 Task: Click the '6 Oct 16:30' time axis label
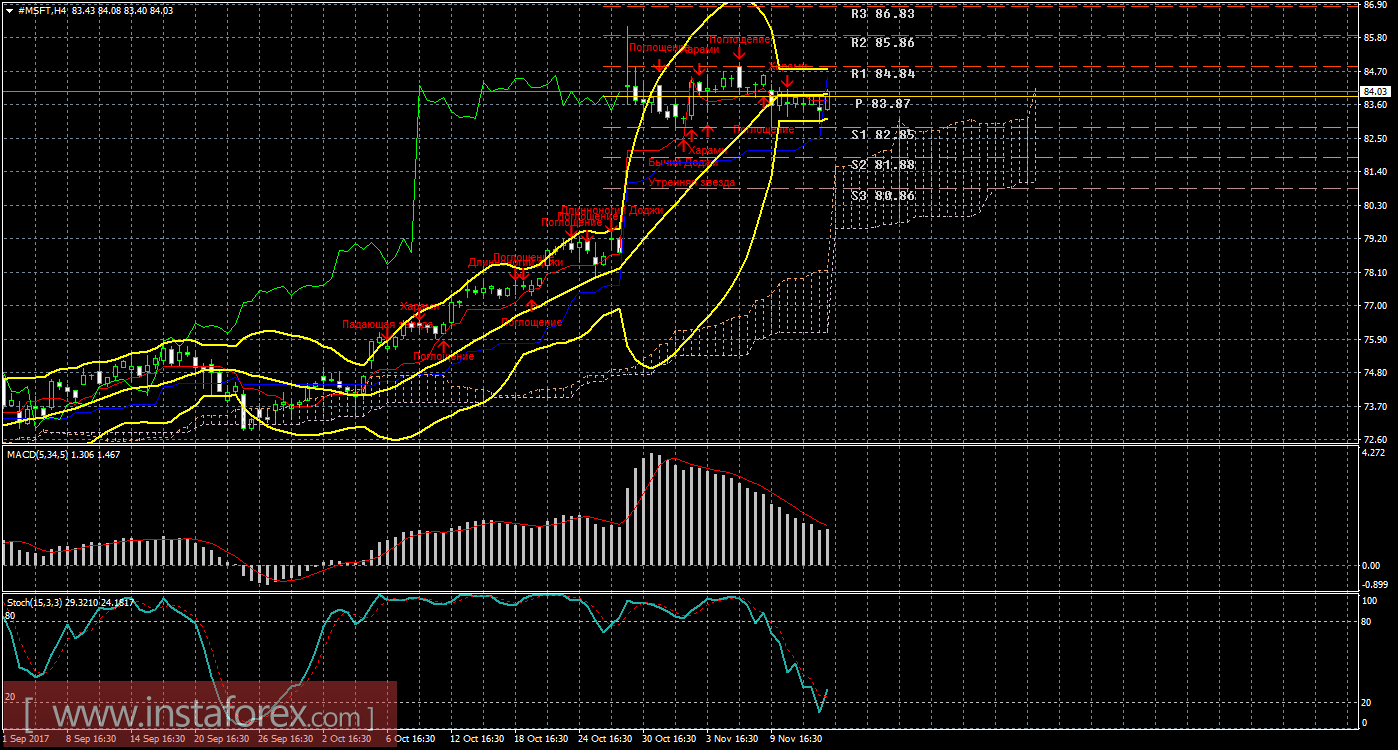[x=410, y=739]
